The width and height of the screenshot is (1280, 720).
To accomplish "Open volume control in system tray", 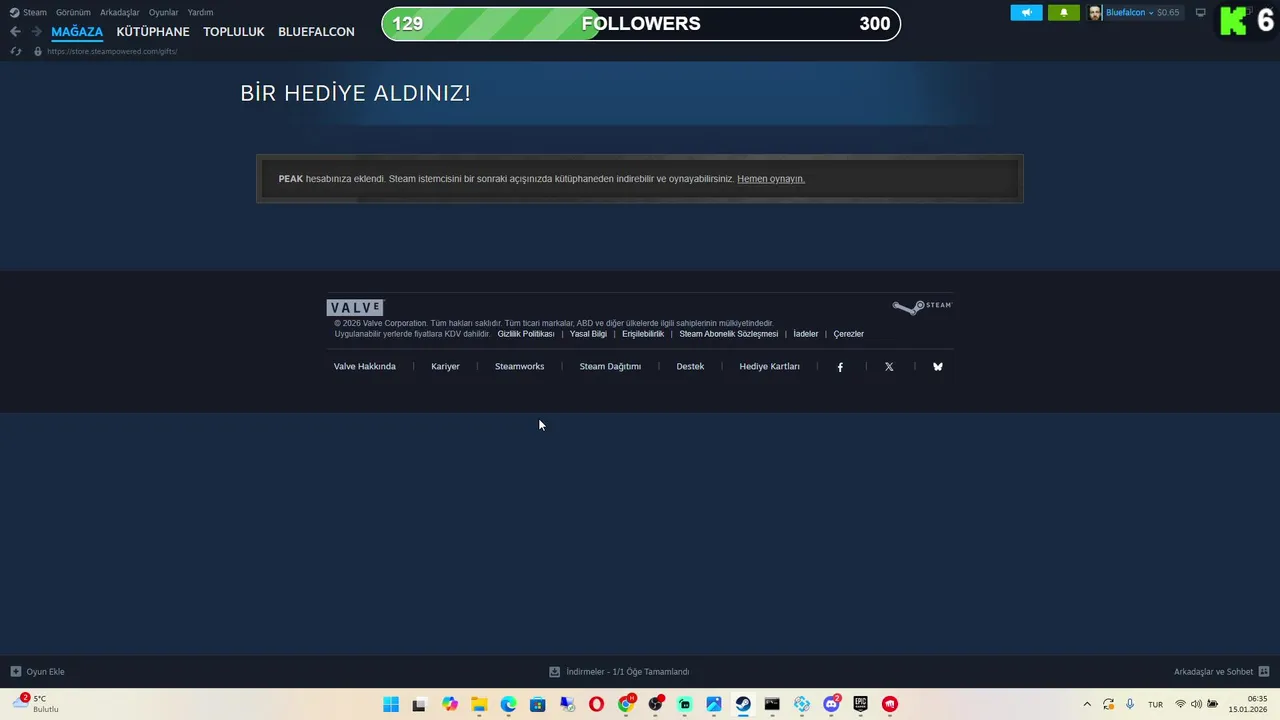I will [x=1196, y=704].
